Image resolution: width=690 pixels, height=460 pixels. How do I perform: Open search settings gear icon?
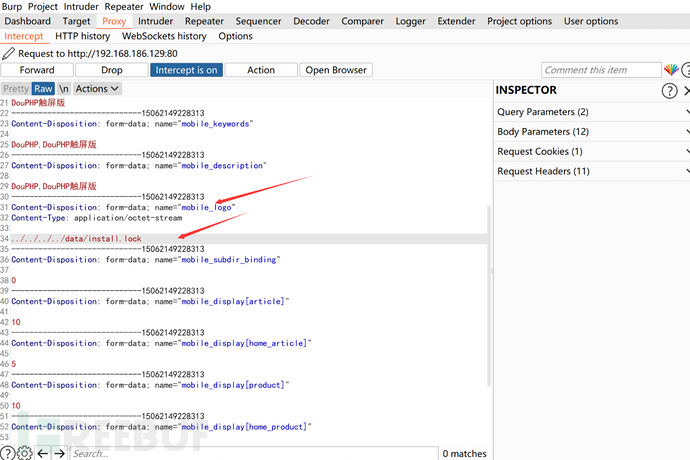(x=25, y=453)
